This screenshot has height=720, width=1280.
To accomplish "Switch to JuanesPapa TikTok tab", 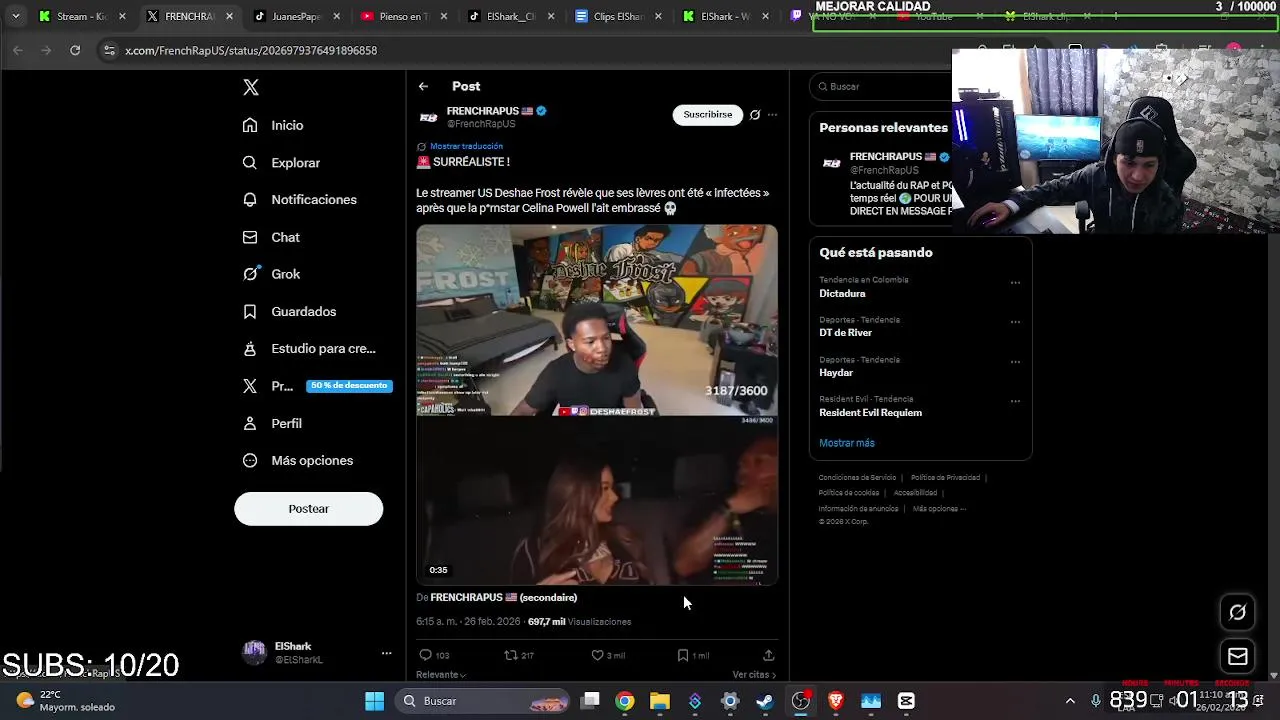I will [x=297, y=16].
